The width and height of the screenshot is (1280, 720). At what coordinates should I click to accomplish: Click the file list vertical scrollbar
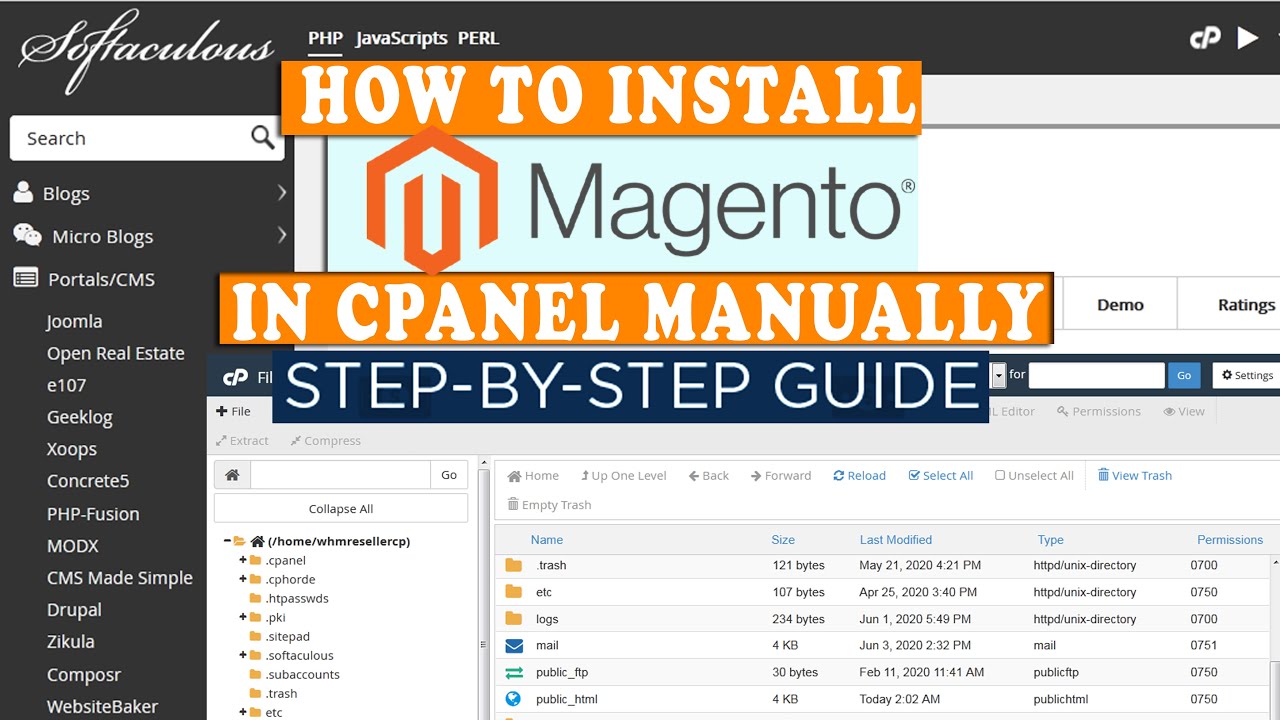1274,638
